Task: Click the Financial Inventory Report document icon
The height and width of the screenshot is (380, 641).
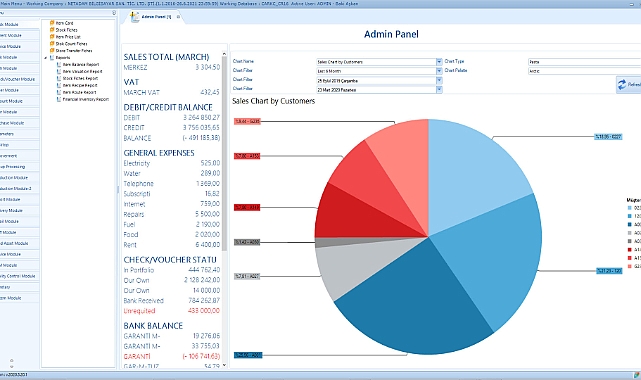Action: pos(59,99)
